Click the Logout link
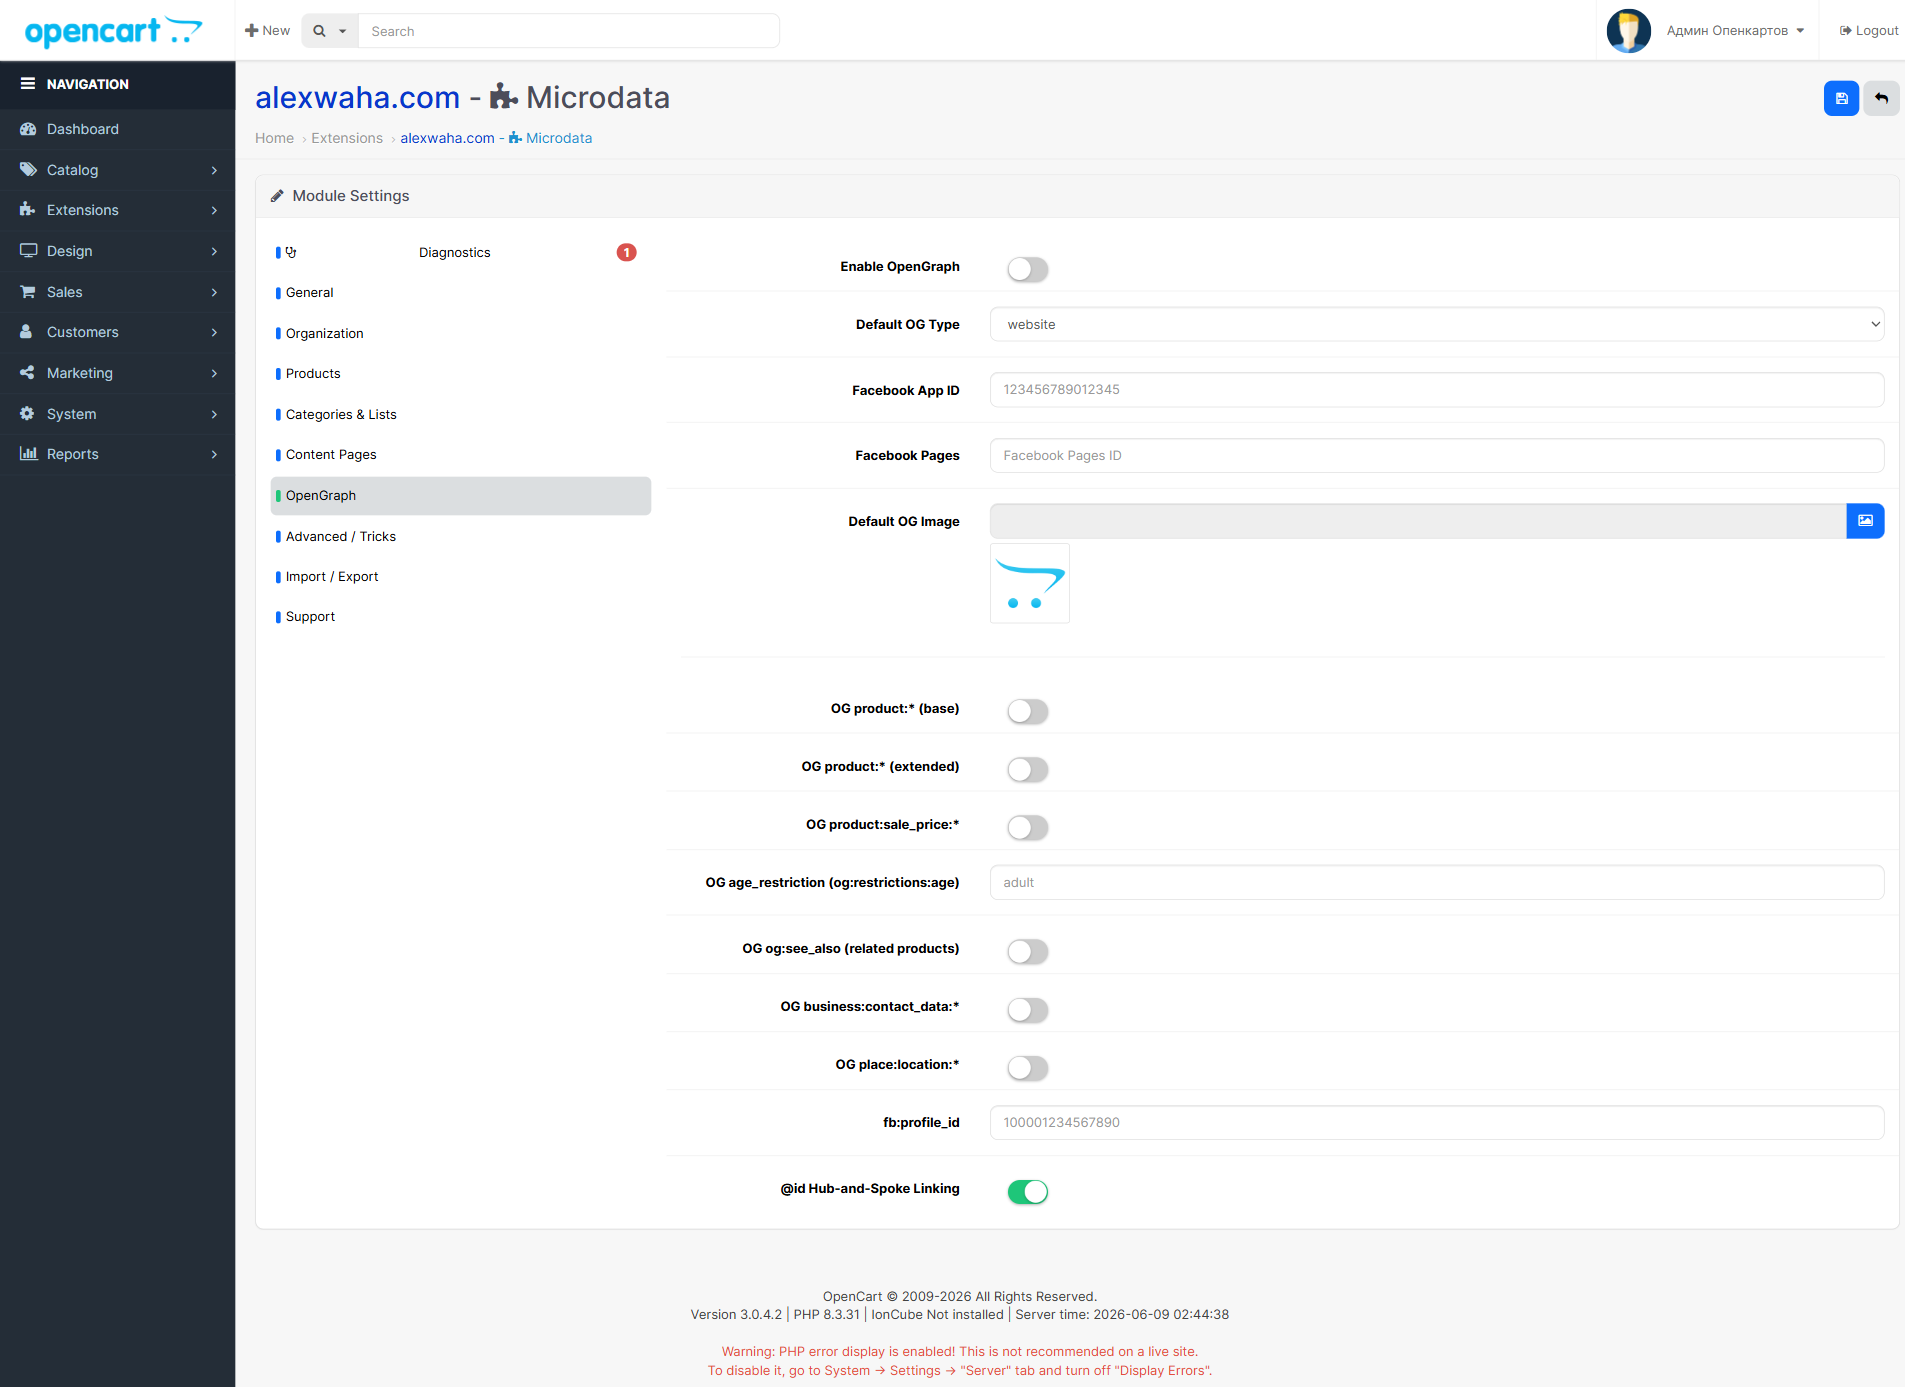This screenshot has height=1387, width=1905. (1868, 31)
